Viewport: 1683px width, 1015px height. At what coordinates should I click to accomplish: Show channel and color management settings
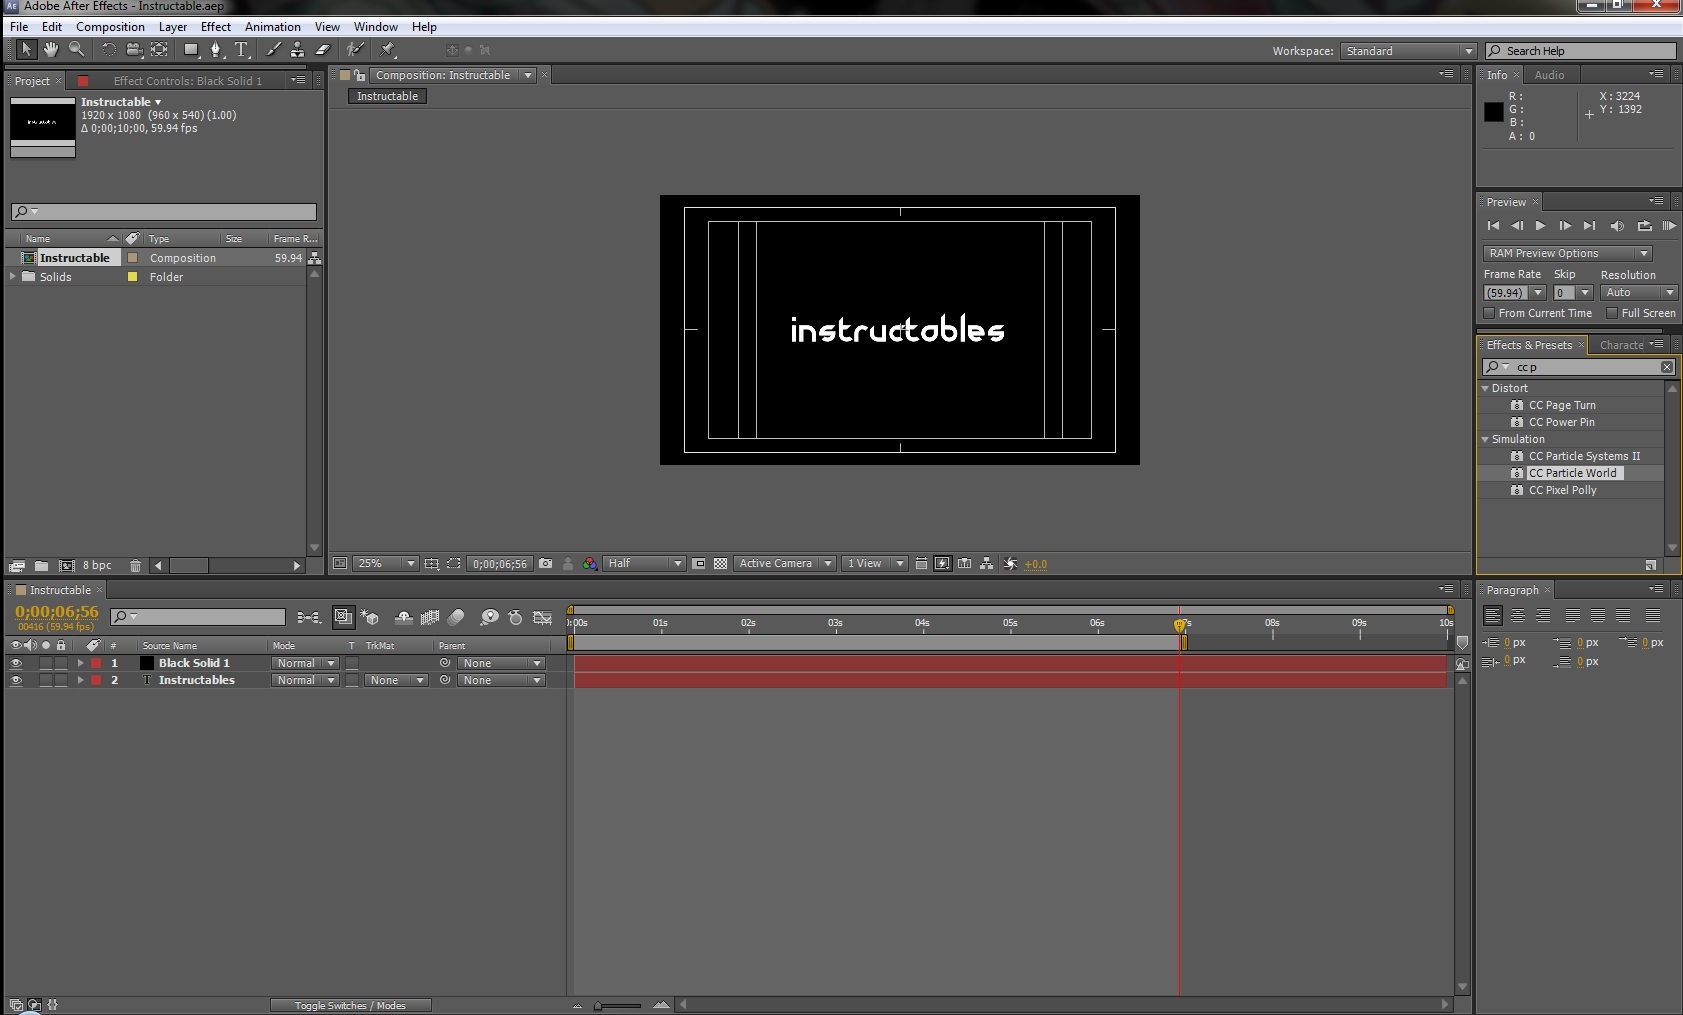pos(590,564)
